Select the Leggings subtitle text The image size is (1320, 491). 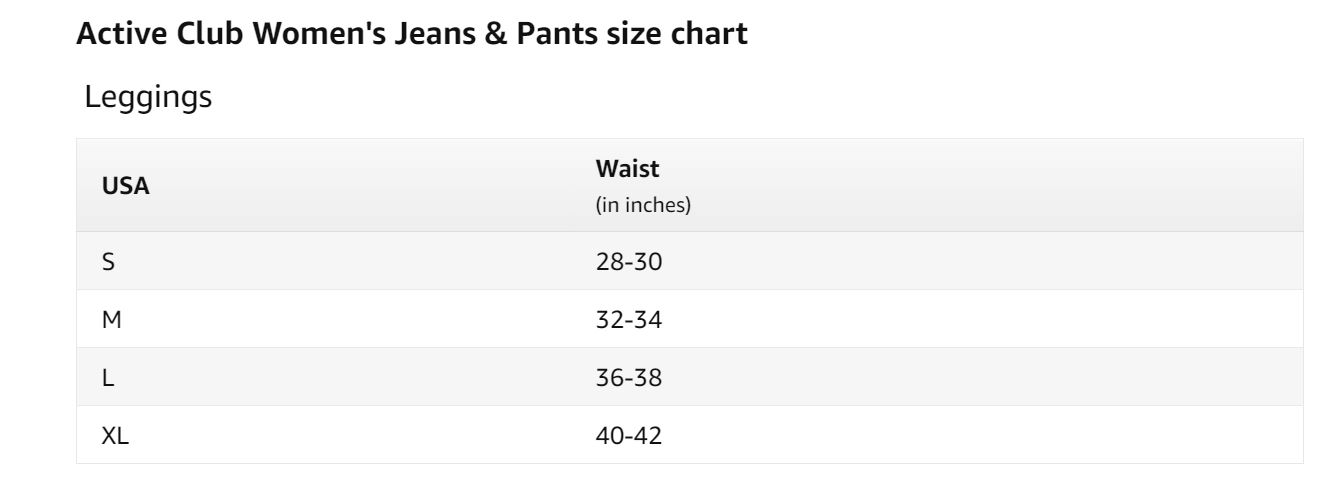pyautogui.click(x=147, y=98)
